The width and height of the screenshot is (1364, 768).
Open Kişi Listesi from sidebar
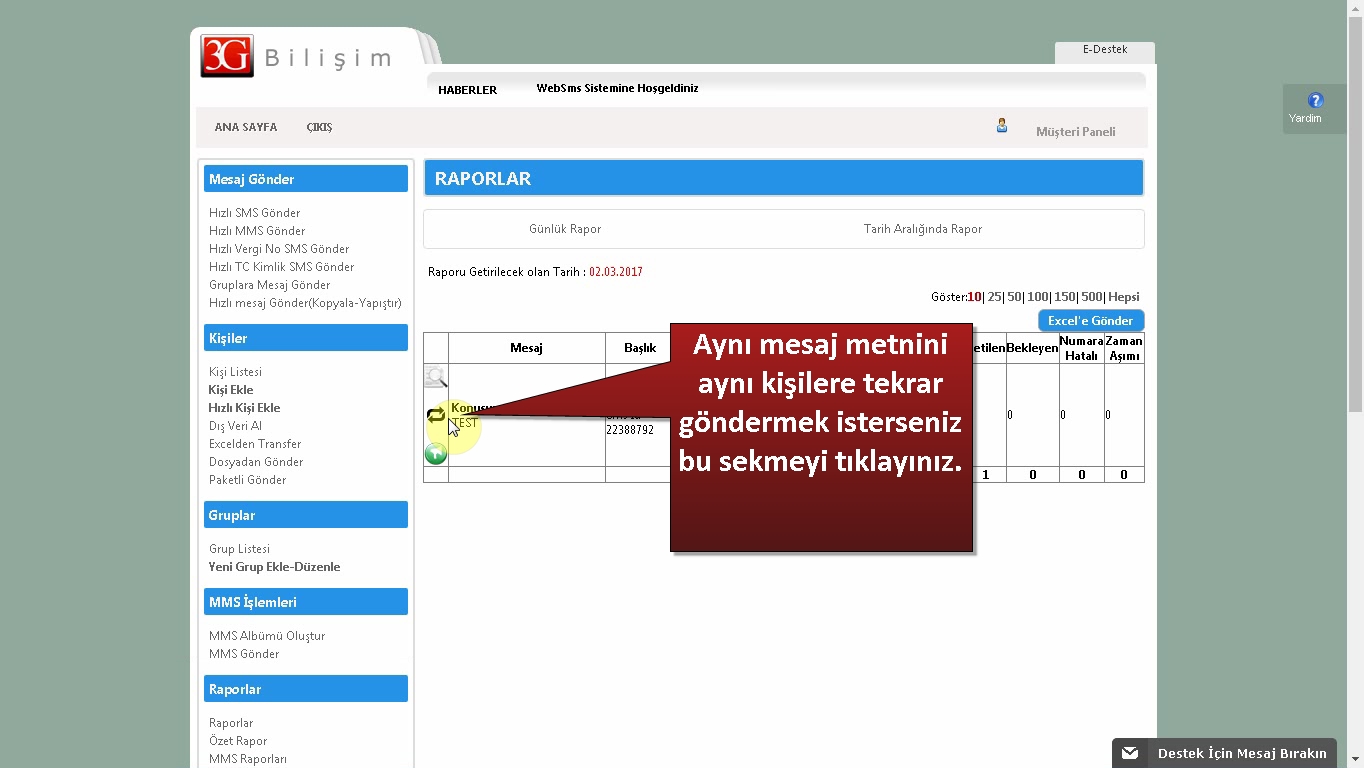[x=235, y=372]
